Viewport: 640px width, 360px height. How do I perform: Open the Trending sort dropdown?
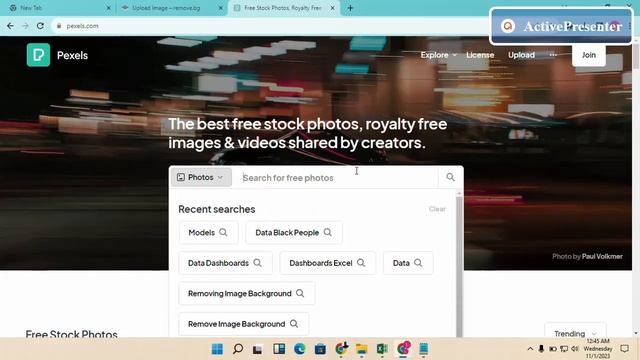tap(575, 333)
